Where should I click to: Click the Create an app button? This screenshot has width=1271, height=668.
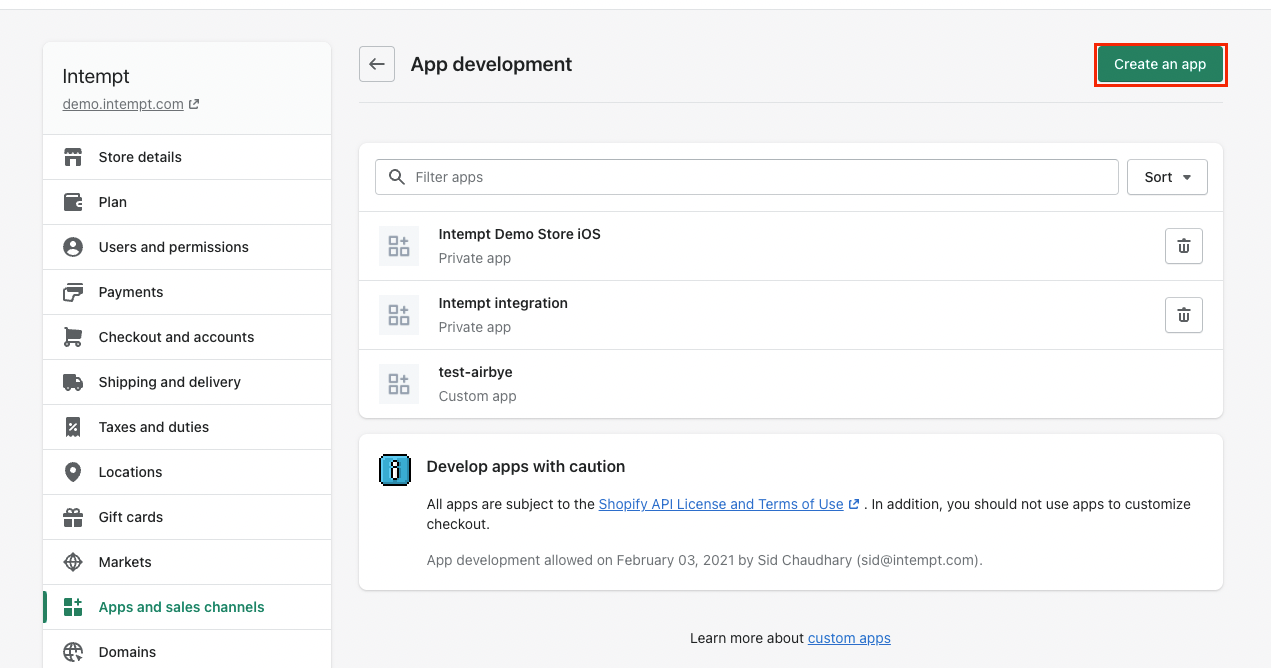tap(1160, 64)
